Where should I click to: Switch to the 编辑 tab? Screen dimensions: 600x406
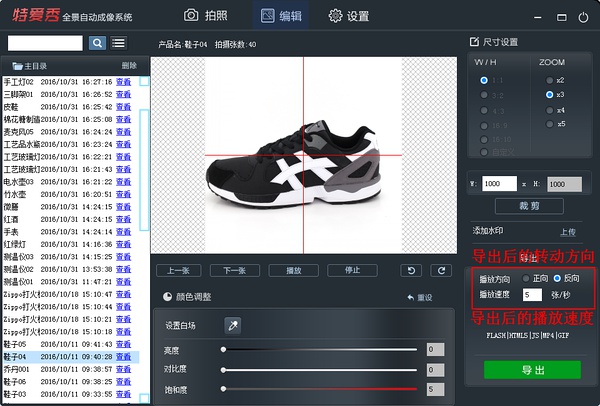tap(281, 16)
